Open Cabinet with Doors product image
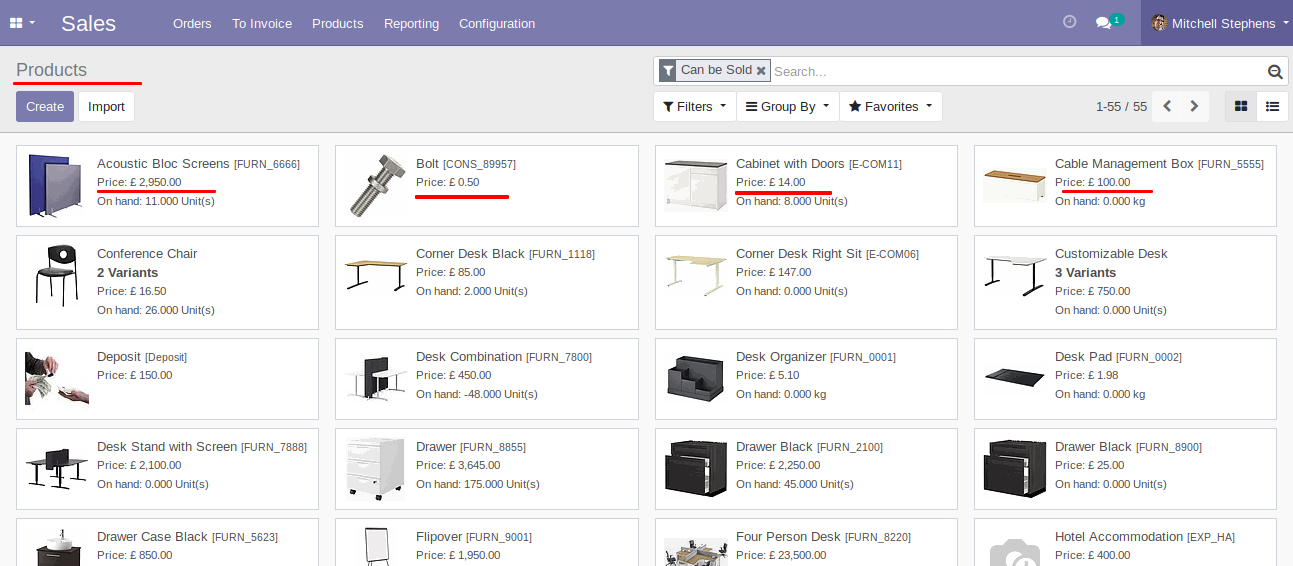1293x566 pixels. pyautogui.click(x=696, y=186)
